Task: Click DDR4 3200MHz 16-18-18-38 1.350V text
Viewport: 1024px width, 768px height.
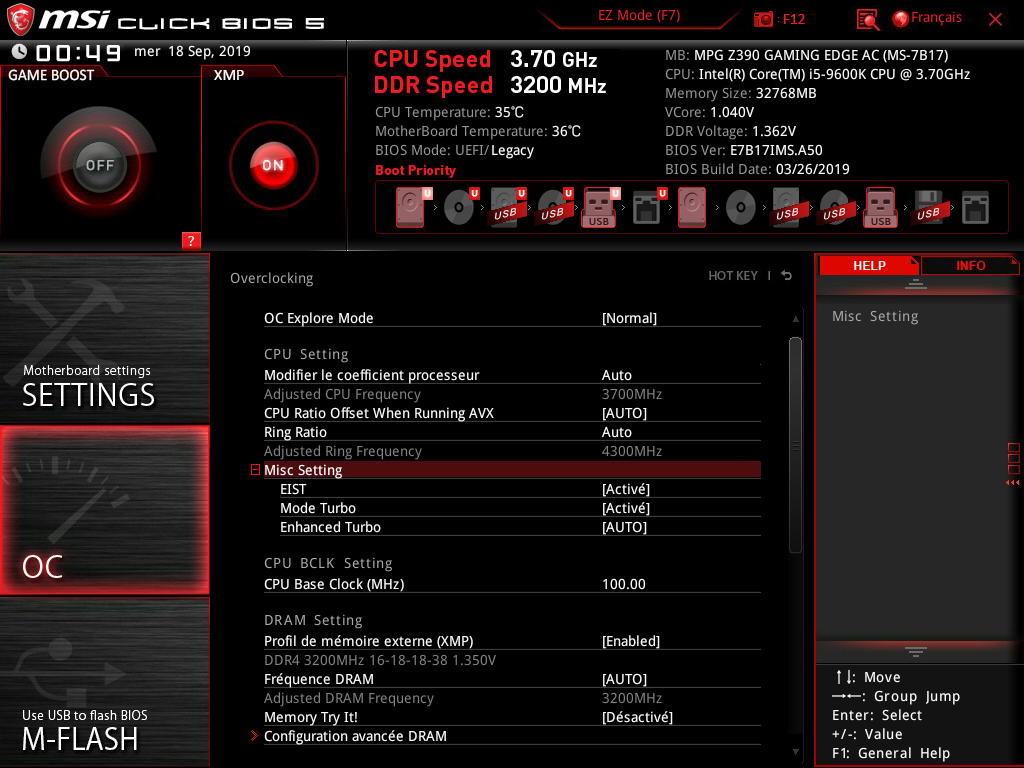Action: (379, 660)
